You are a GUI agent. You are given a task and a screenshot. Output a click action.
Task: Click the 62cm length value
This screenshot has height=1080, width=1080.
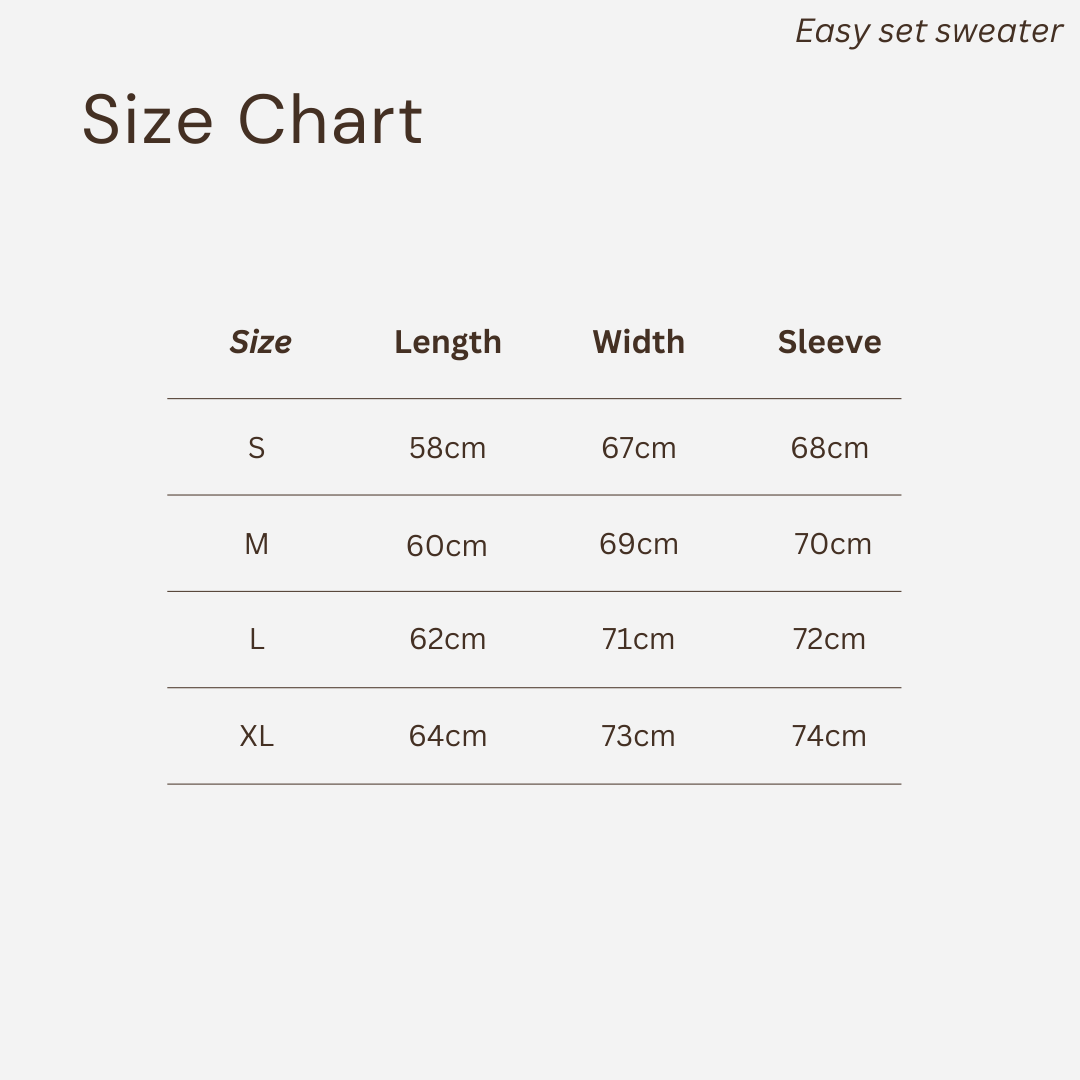click(x=448, y=640)
